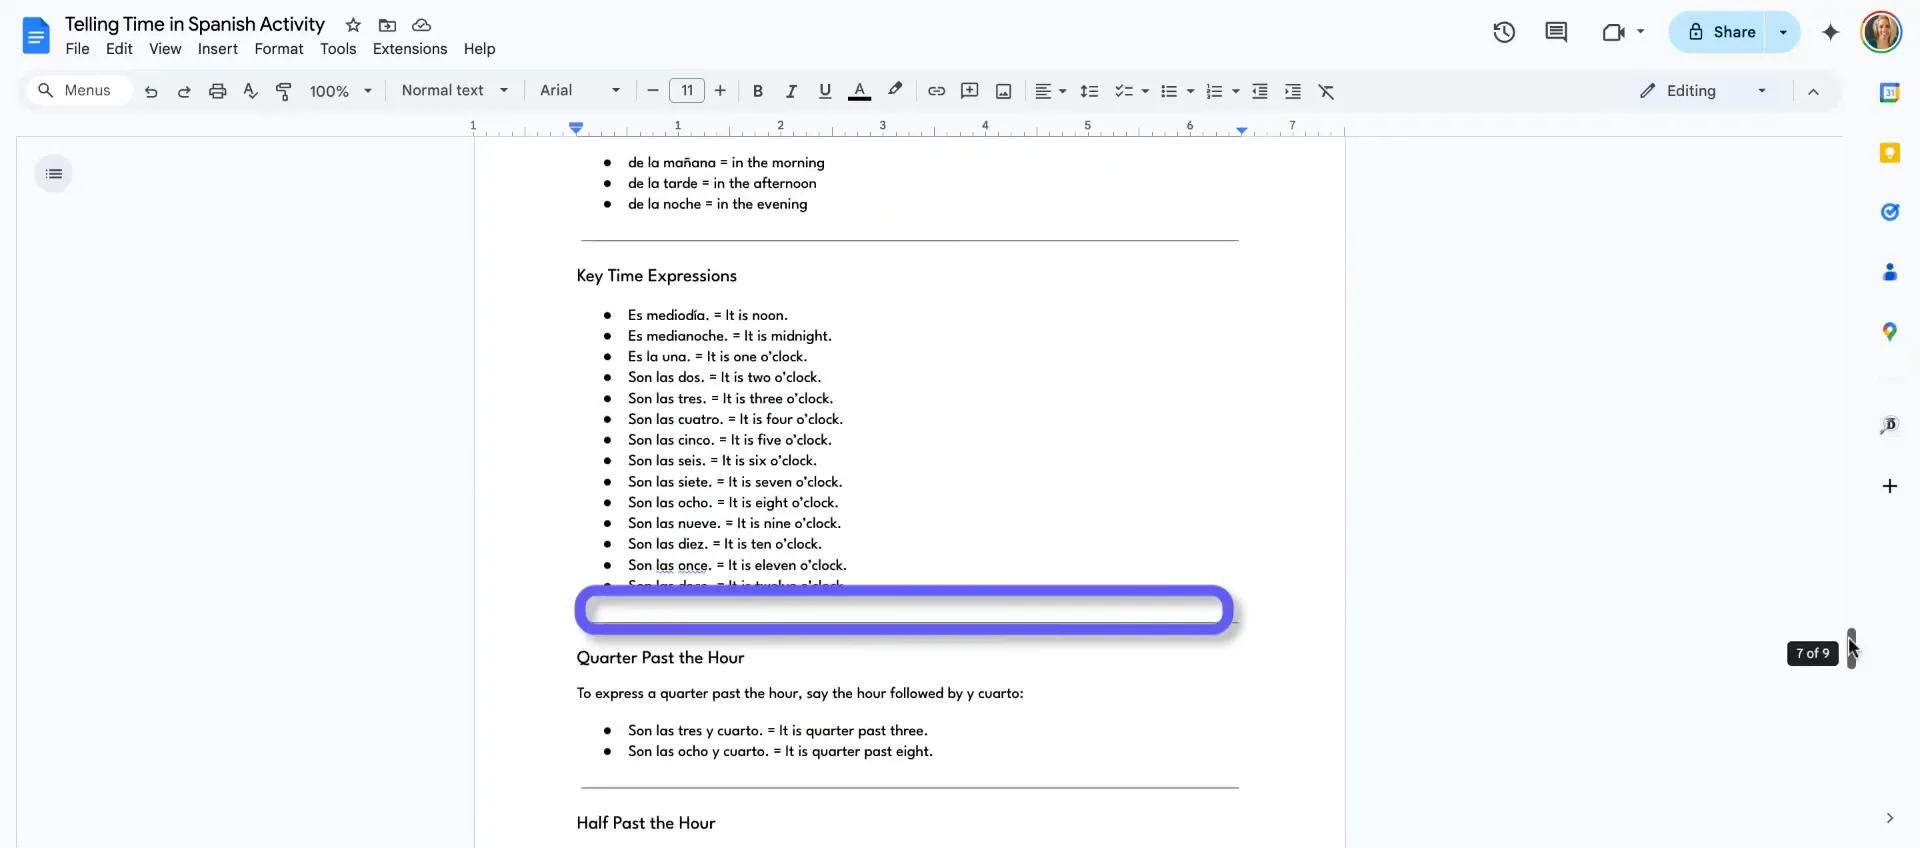Click the font size field
Screen dimensions: 1920x848
[x=687, y=91]
